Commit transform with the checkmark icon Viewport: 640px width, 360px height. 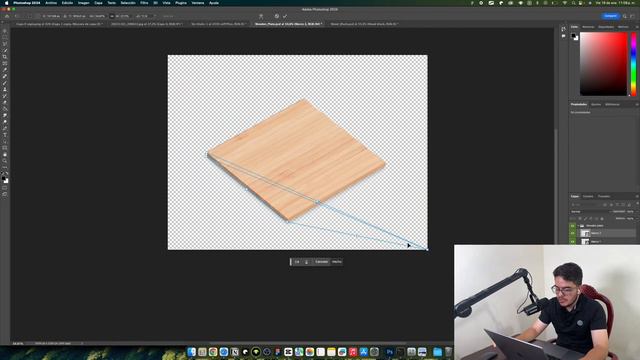pos(285,16)
